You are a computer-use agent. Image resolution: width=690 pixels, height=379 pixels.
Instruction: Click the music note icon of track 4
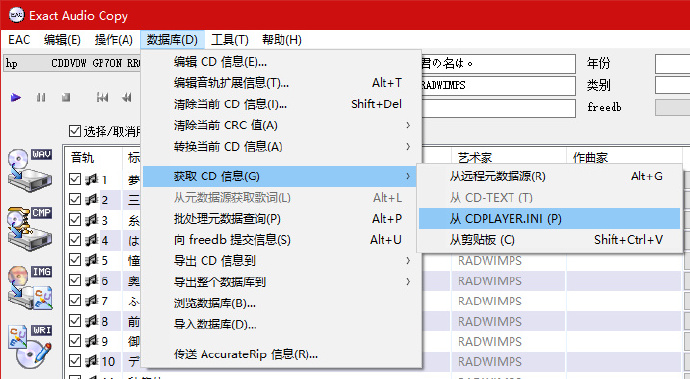pos(92,240)
